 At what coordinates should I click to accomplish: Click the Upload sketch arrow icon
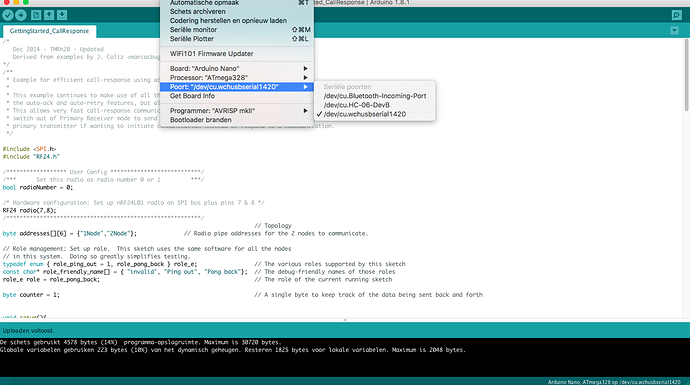[21, 15]
